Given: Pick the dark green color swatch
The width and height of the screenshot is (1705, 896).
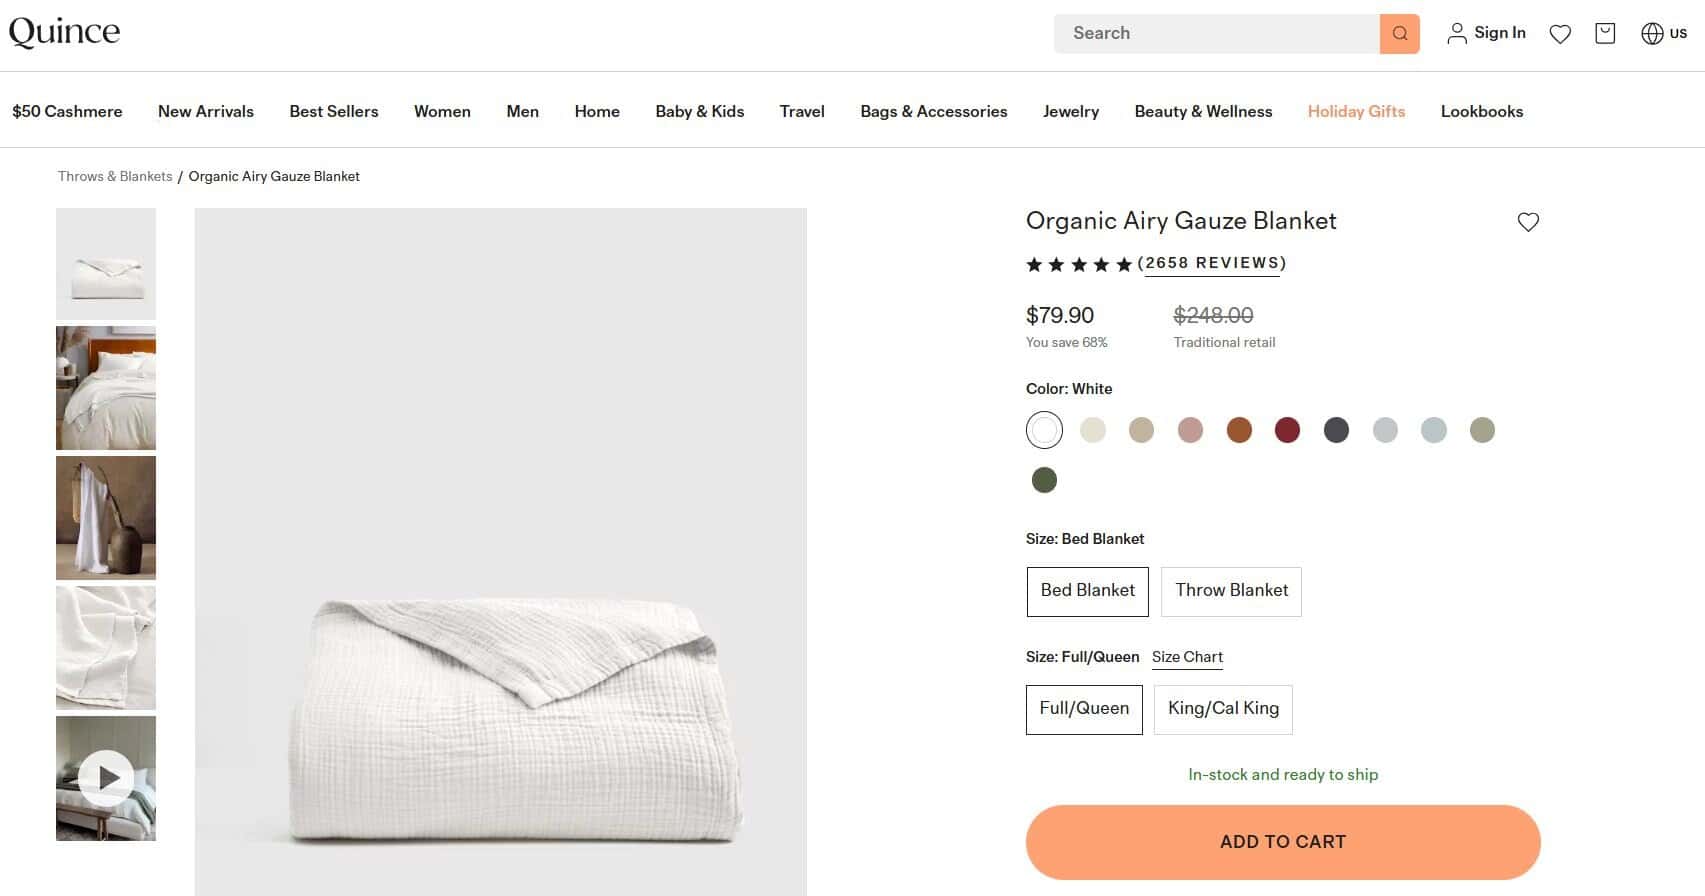Looking at the screenshot, I should (x=1044, y=480).
